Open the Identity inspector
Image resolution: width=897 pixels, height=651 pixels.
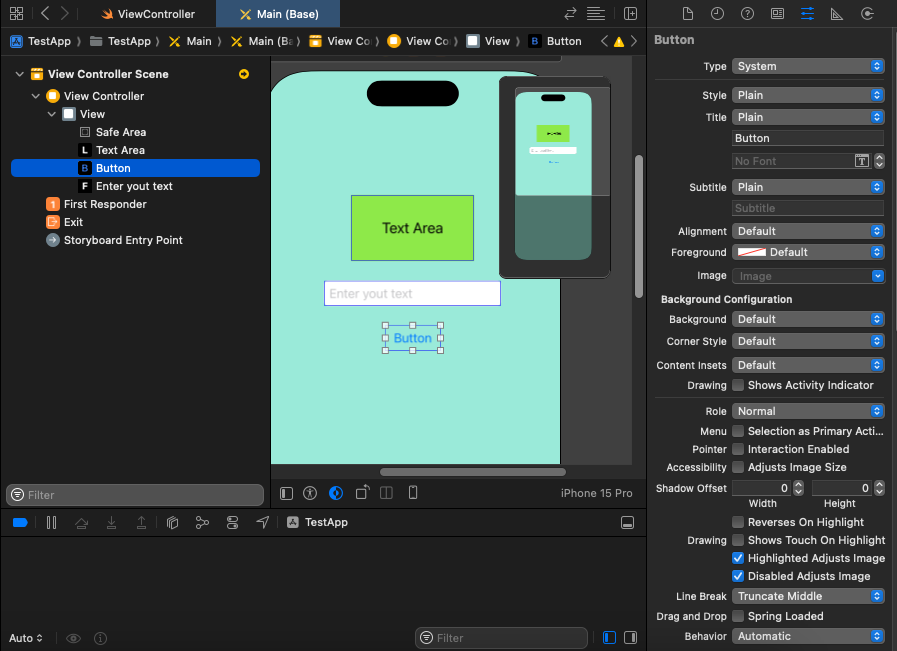pos(777,14)
